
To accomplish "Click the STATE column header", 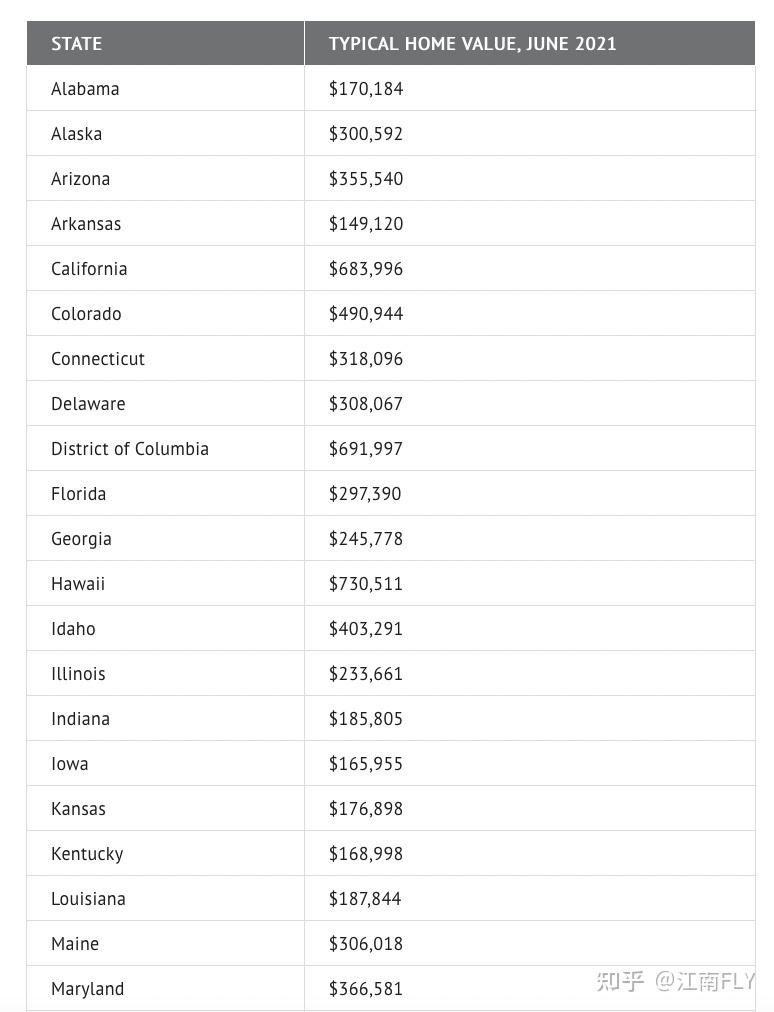I will click(x=77, y=44).
